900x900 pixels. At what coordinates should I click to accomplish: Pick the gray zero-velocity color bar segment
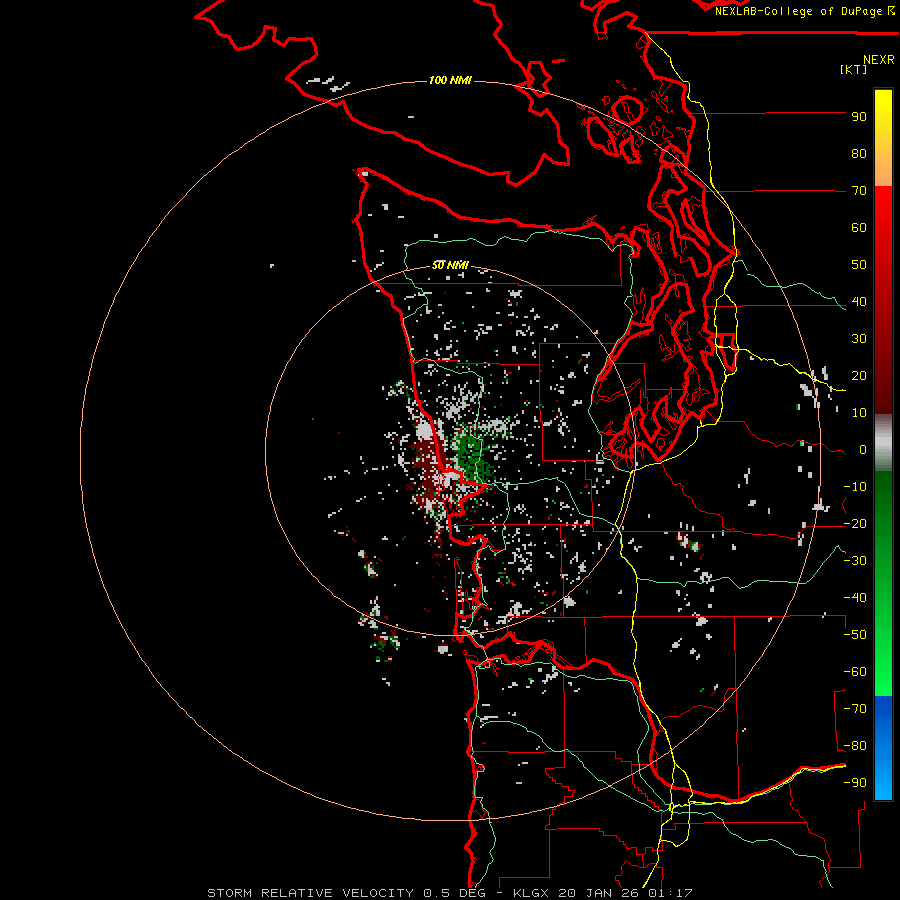click(x=883, y=443)
